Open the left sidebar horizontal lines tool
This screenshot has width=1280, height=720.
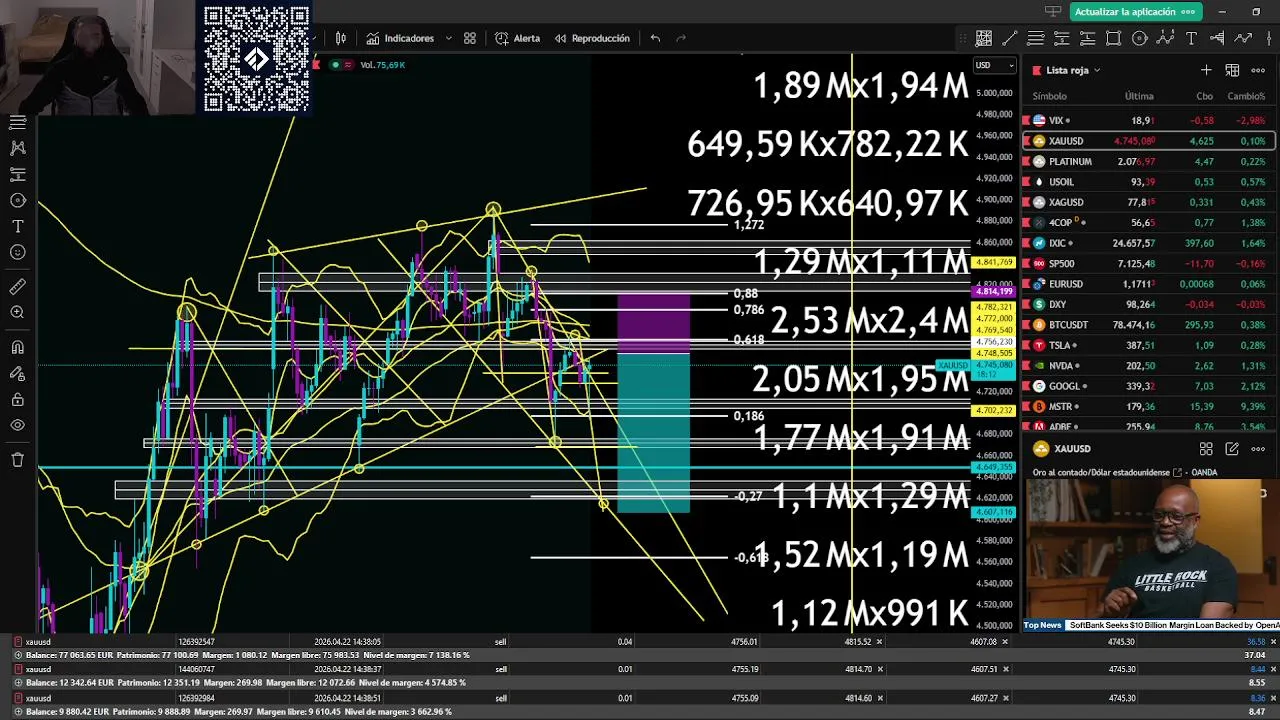pos(17,122)
